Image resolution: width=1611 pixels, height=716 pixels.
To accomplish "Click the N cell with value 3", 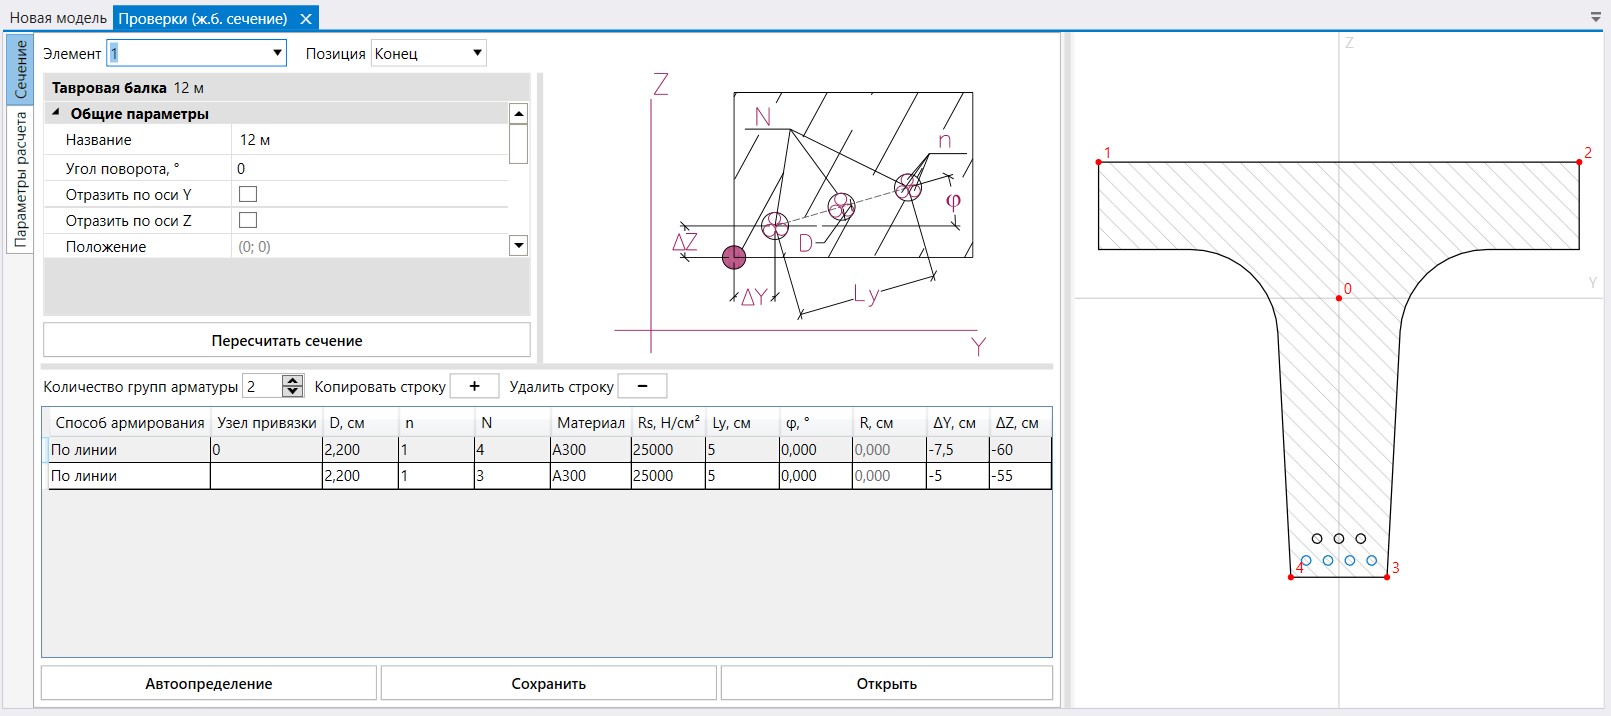I will pos(512,476).
